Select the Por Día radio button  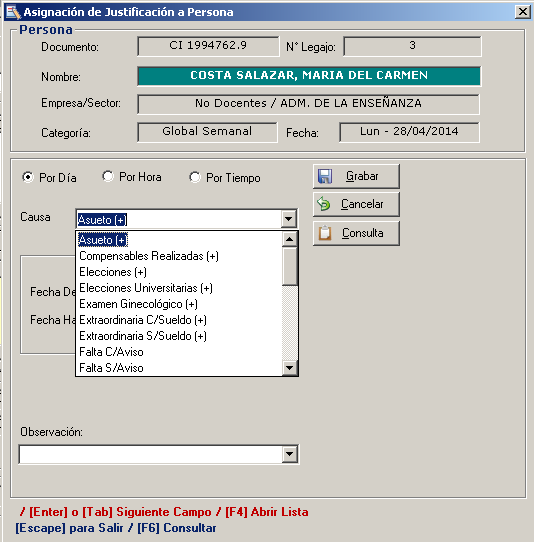click(x=28, y=177)
